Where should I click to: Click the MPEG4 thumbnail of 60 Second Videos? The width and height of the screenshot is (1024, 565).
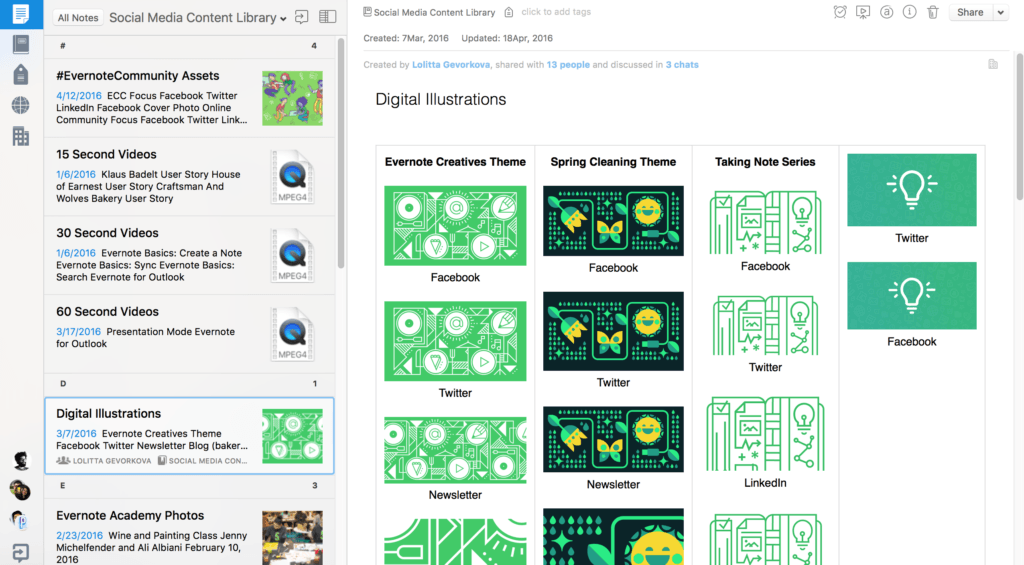(293, 334)
